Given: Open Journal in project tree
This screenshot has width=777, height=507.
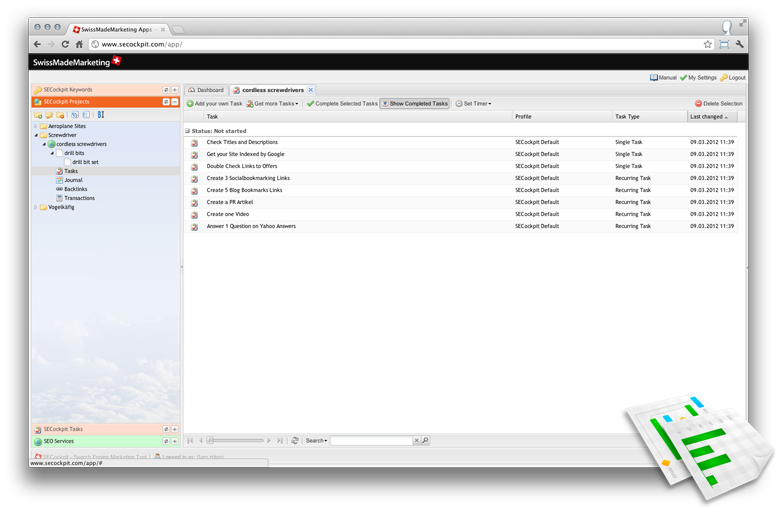Looking at the screenshot, I should [x=73, y=180].
